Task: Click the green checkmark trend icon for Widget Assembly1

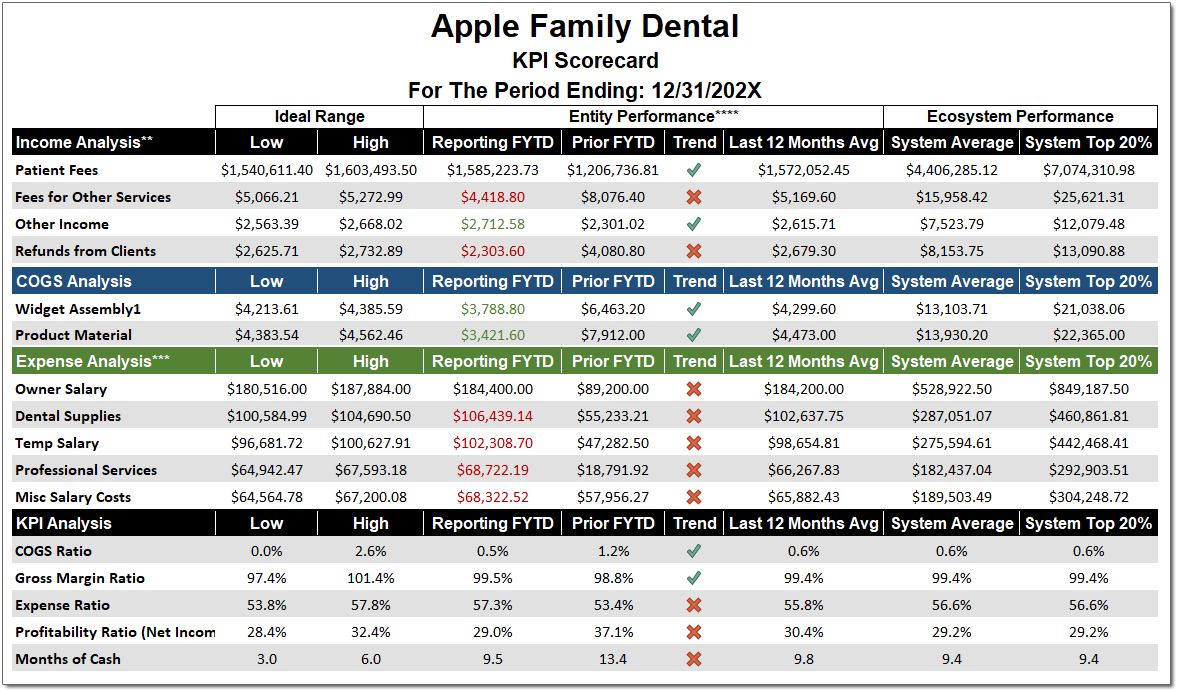Action: 694,308
